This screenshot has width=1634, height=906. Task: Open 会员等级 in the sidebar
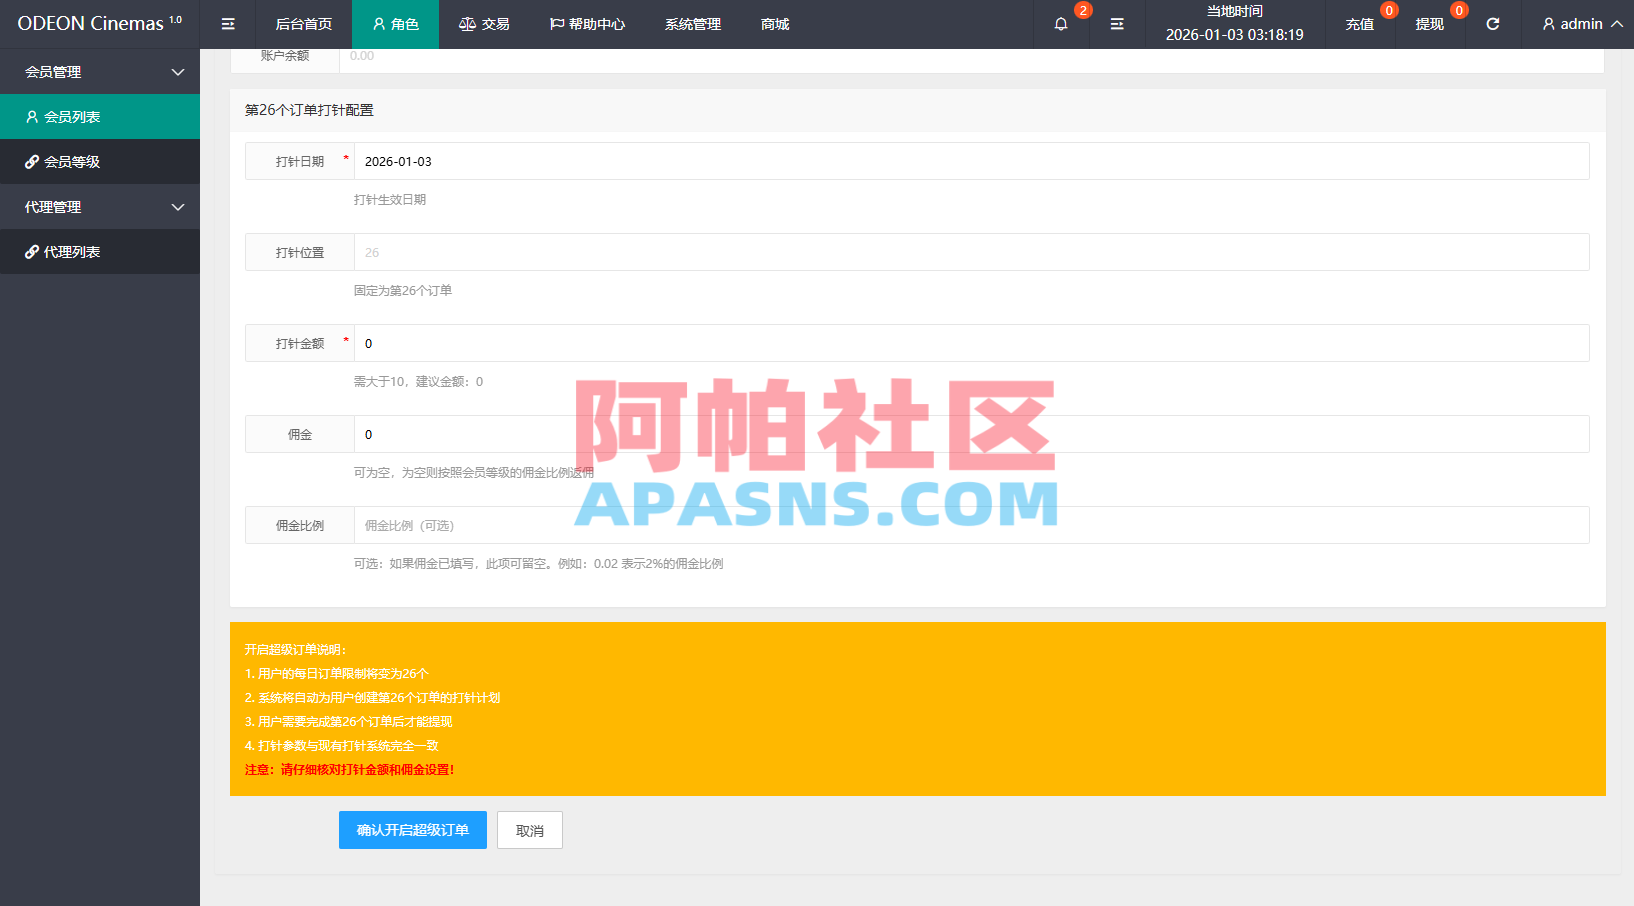[x=100, y=162]
